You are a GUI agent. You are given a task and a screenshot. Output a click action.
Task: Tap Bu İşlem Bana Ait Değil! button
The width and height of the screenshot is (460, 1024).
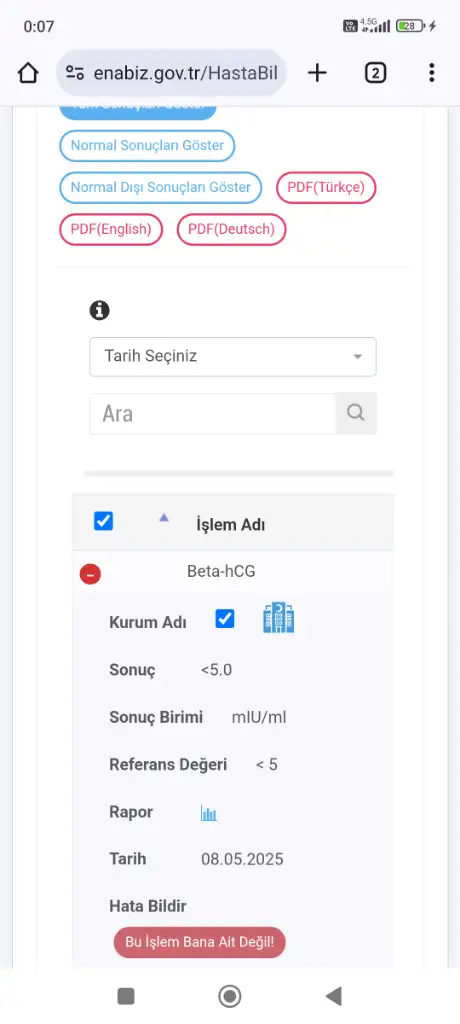pos(199,942)
